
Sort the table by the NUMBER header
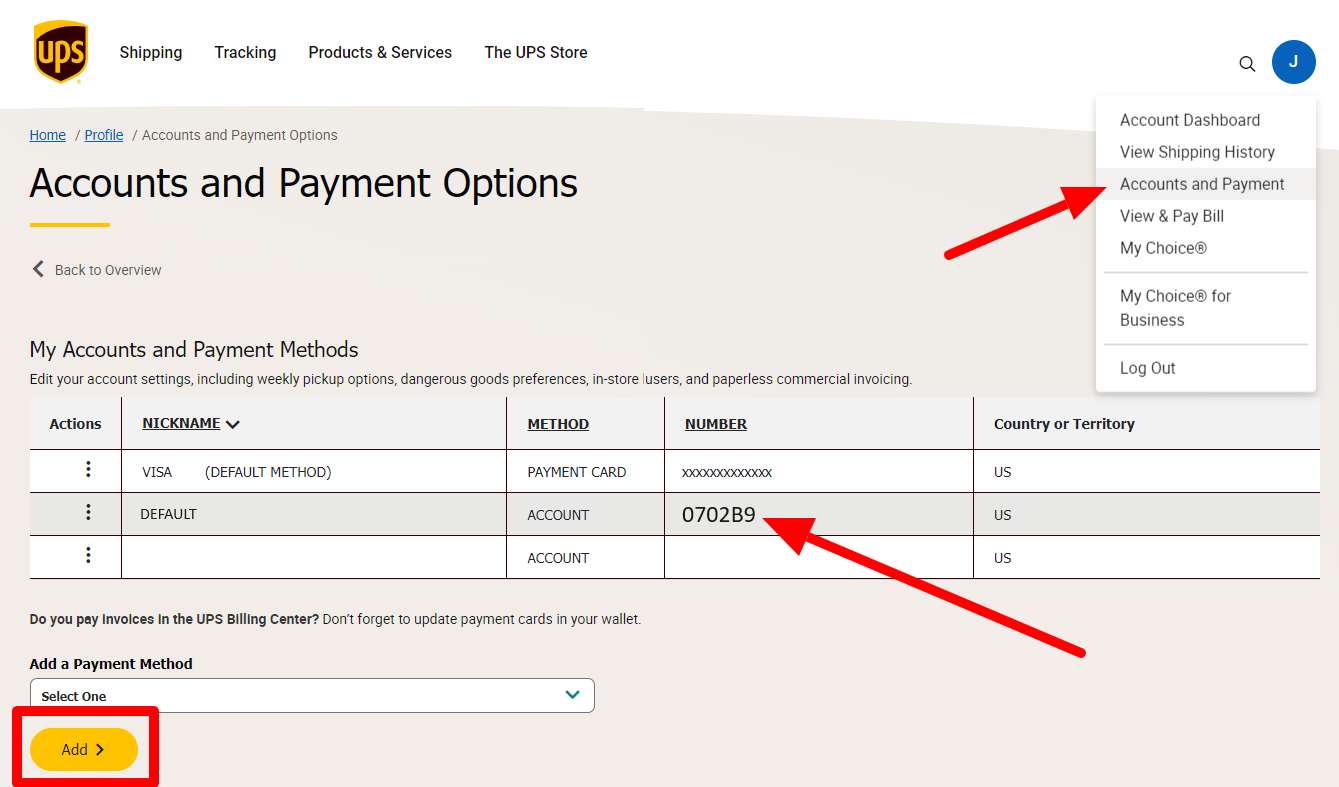[716, 424]
